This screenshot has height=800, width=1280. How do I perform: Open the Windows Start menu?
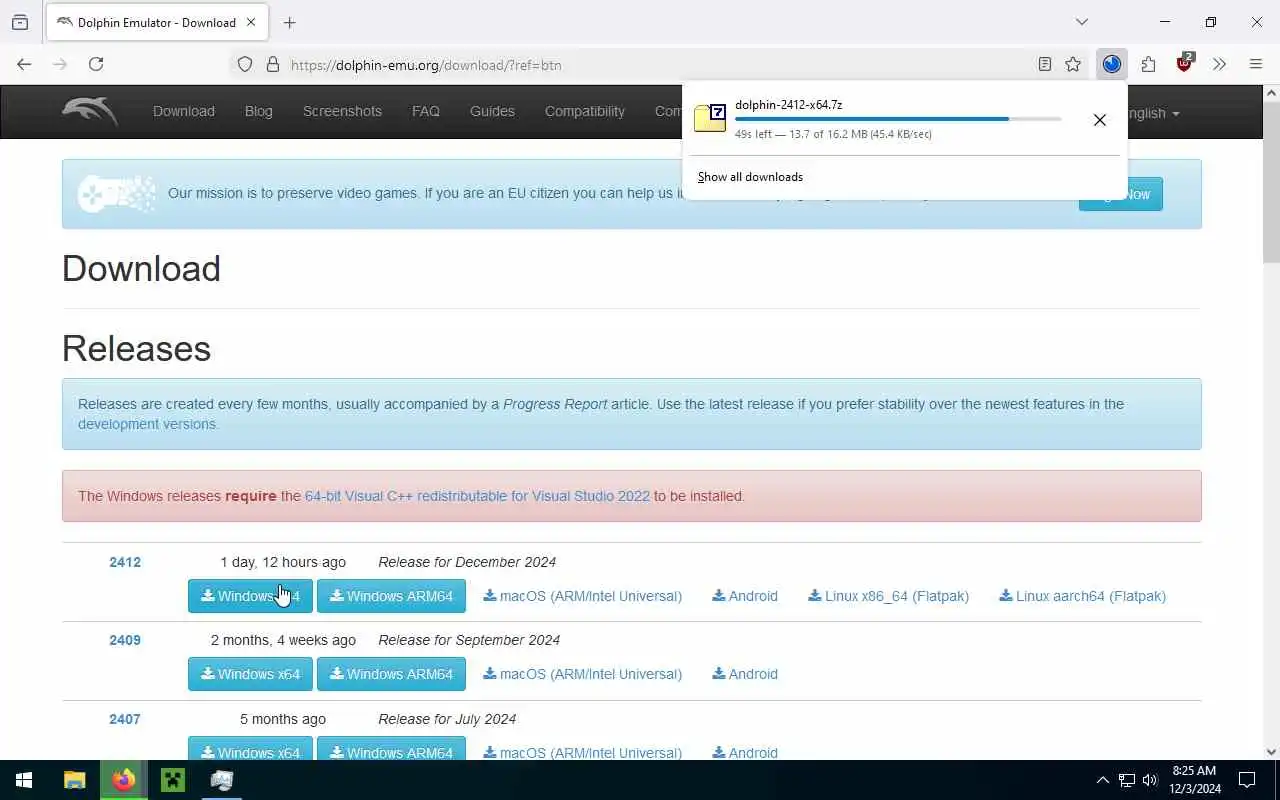(24, 780)
